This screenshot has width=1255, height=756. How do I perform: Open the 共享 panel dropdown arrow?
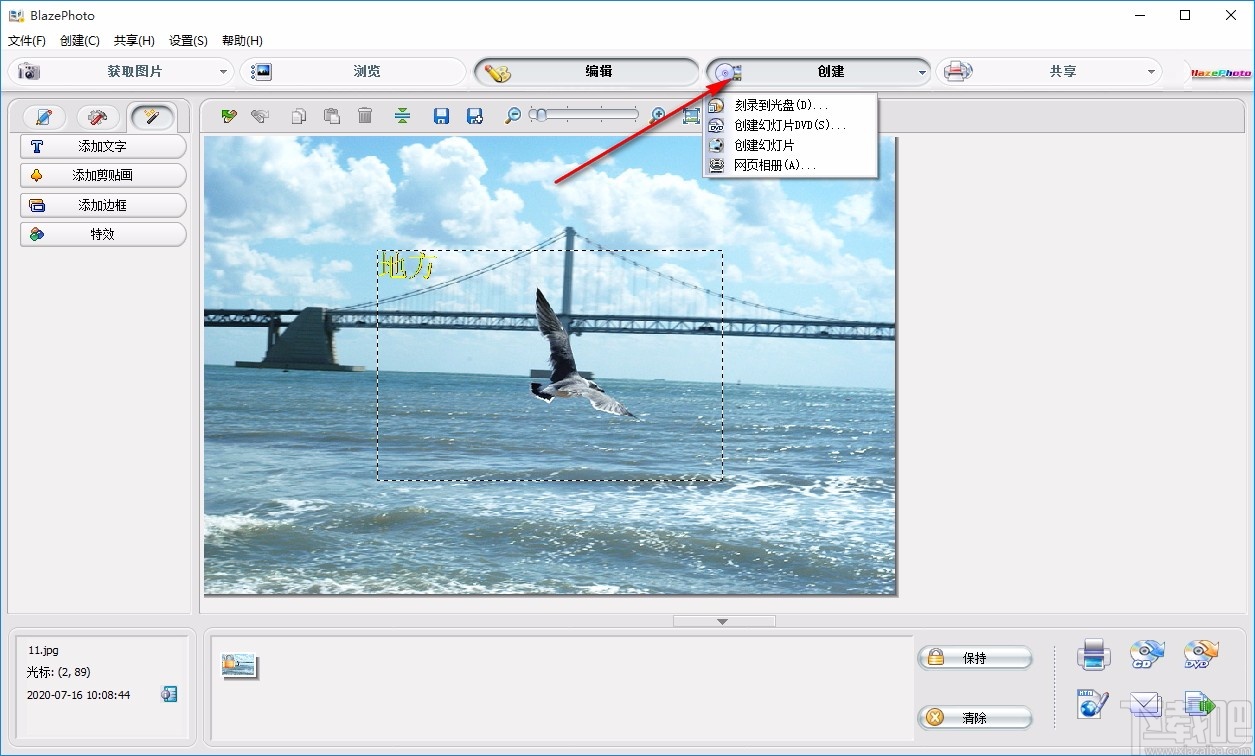1150,71
